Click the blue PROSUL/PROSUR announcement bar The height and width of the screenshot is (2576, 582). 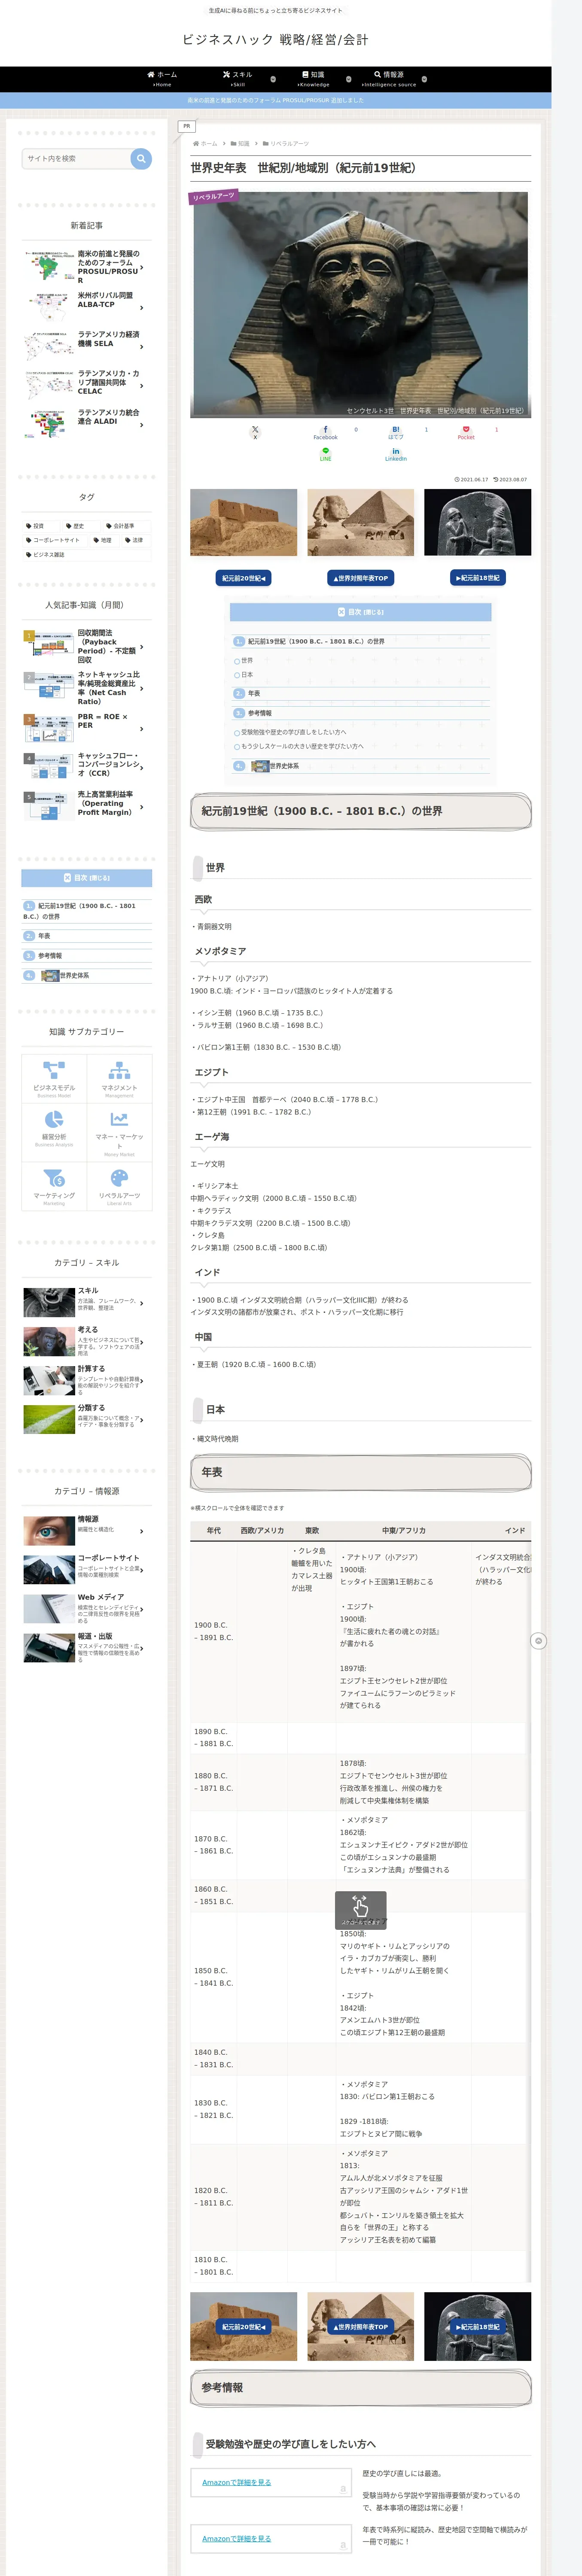click(275, 100)
